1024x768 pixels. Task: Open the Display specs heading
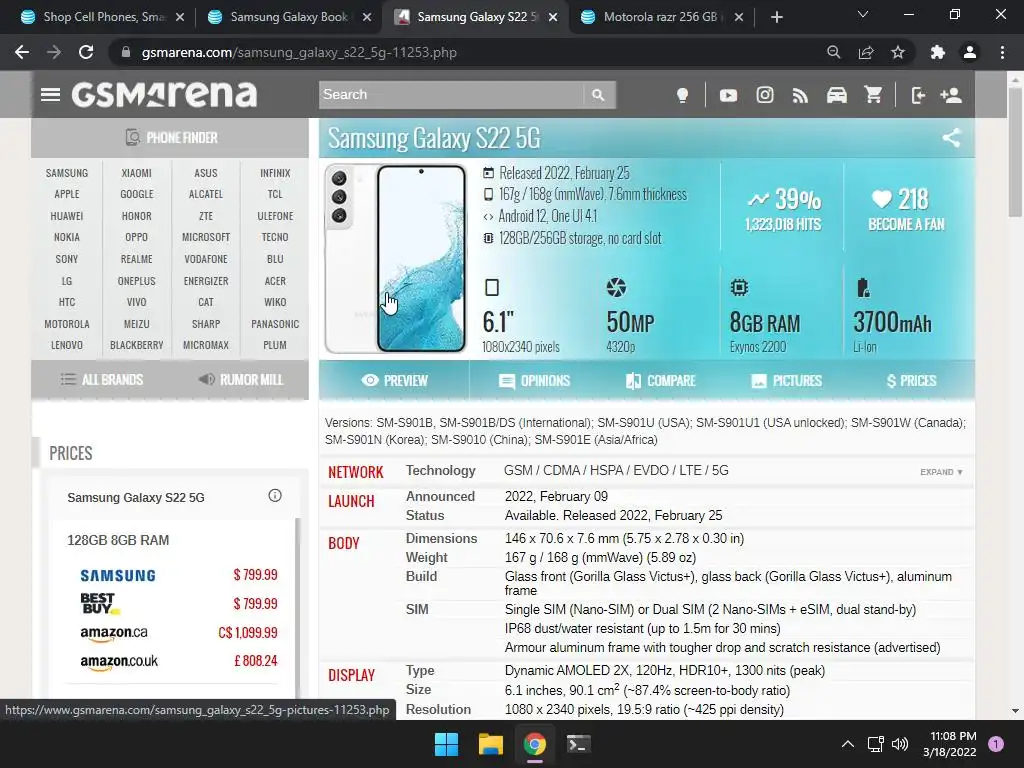click(351, 675)
